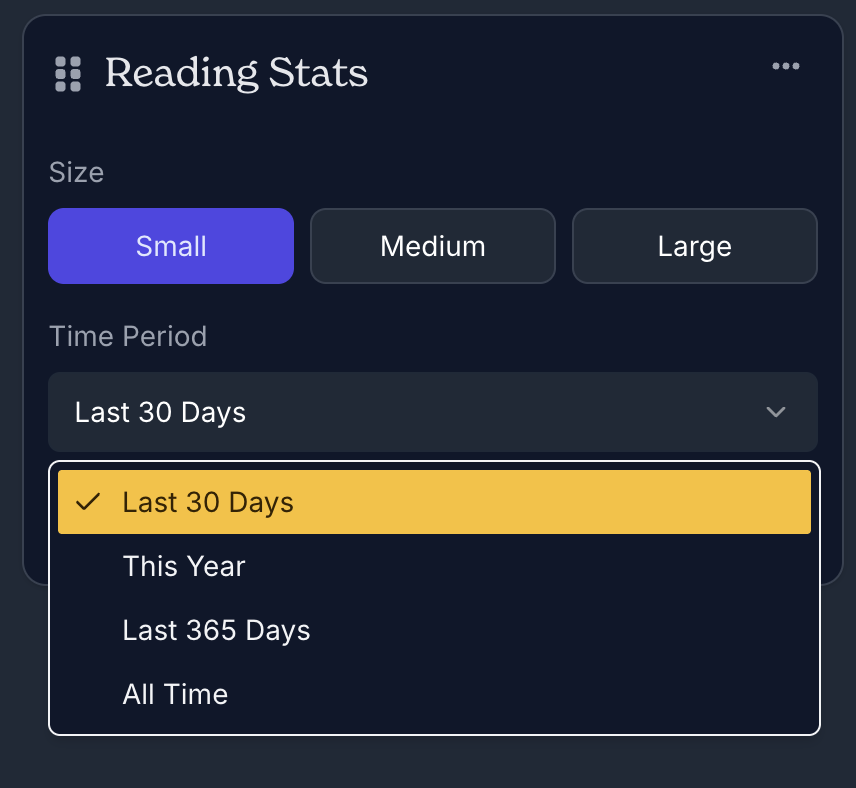The image size is (856, 788).
Task: Collapse the Time Period dropdown field
Action: pos(432,412)
